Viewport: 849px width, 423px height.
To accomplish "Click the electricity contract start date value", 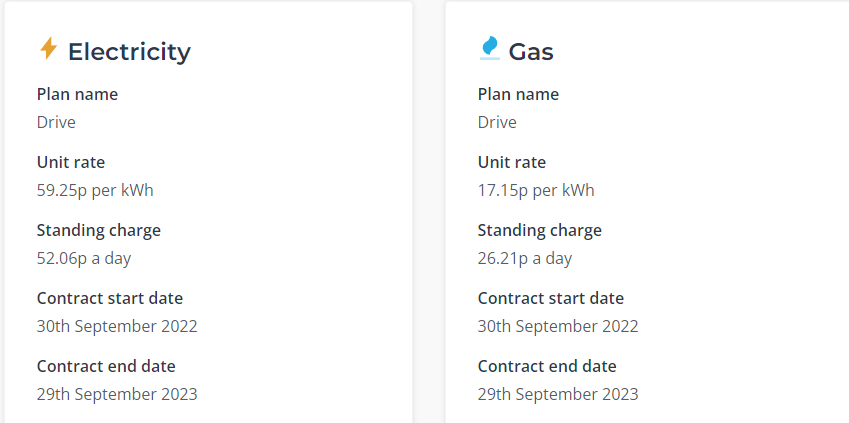I will tap(117, 327).
